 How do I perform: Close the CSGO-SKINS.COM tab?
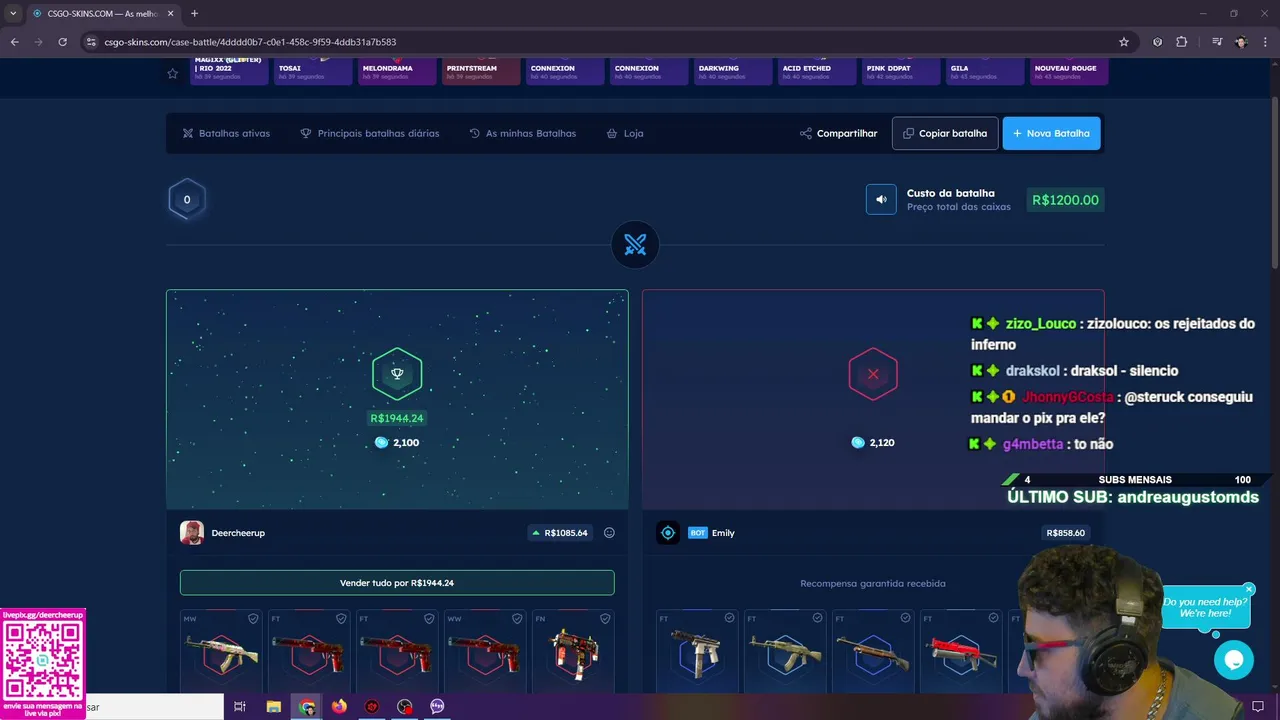(x=170, y=14)
